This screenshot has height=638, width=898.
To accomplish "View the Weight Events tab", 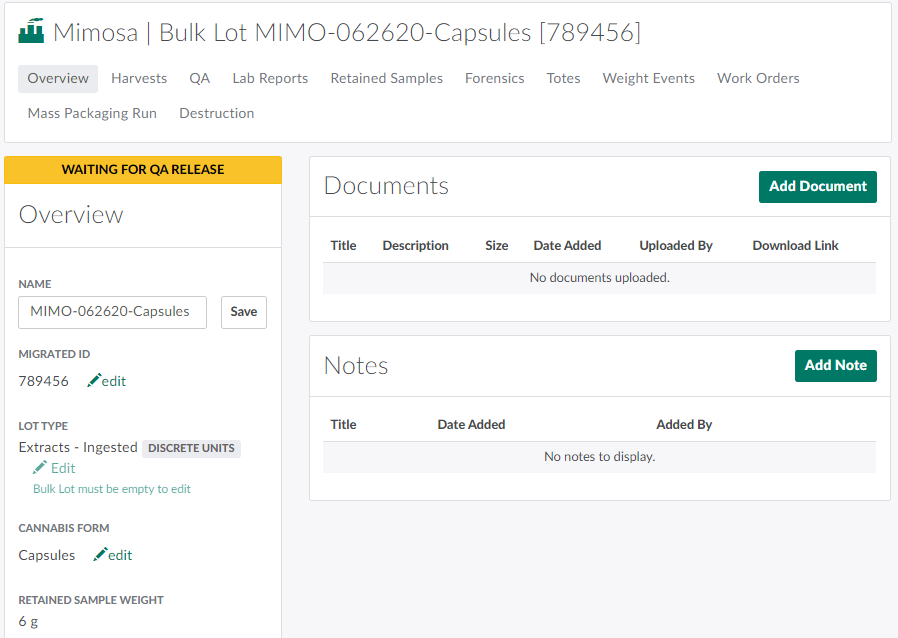I will coord(648,78).
